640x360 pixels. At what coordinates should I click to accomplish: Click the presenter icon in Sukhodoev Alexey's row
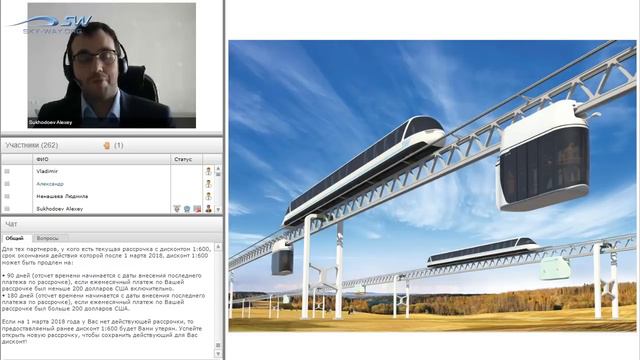pyautogui.click(x=209, y=209)
